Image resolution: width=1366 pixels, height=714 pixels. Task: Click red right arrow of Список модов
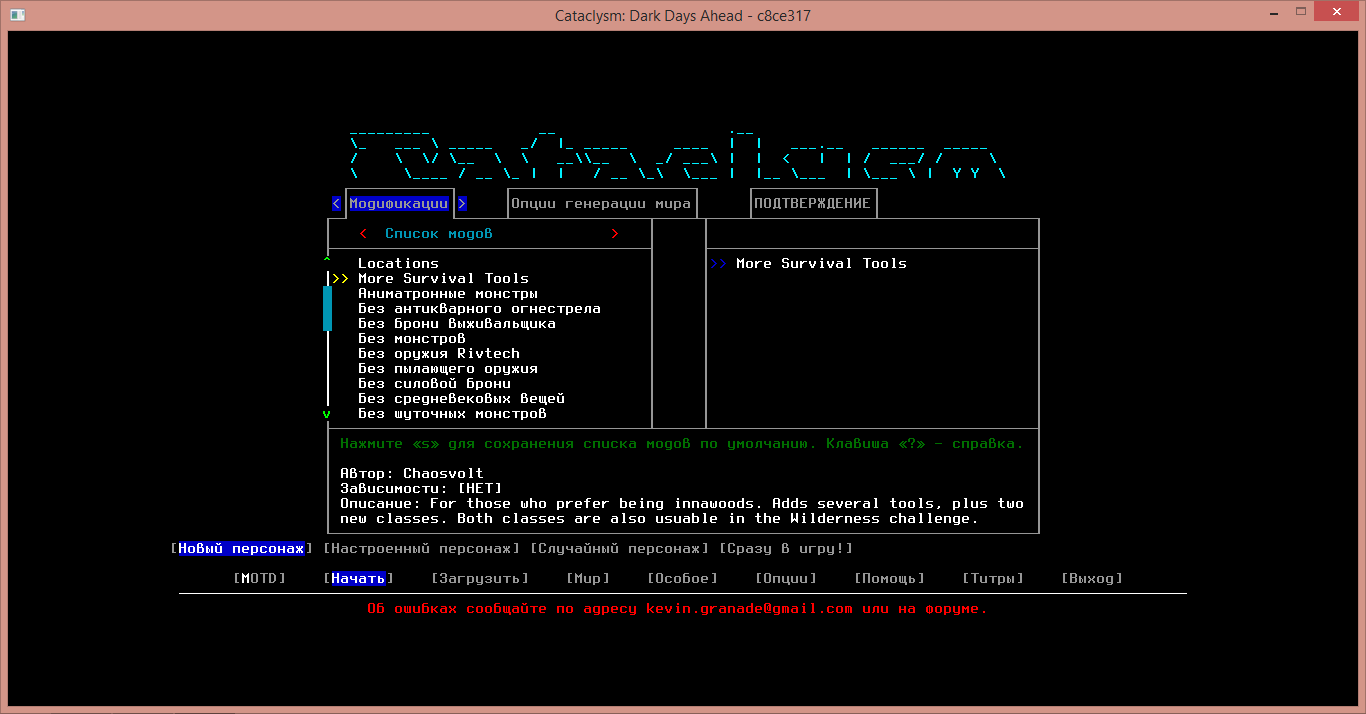point(615,233)
